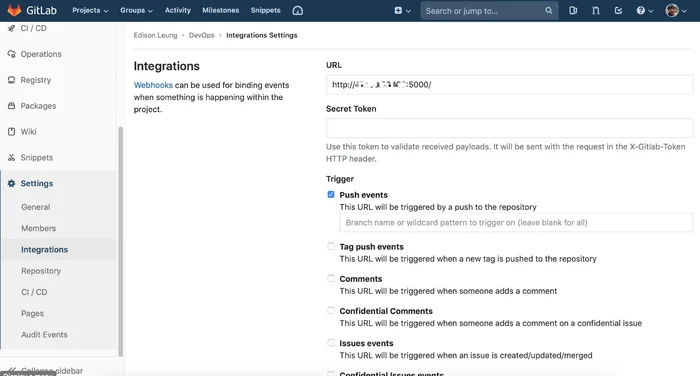Open the issues board icon in navbar
The width and height of the screenshot is (700, 376).
point(573,10)
